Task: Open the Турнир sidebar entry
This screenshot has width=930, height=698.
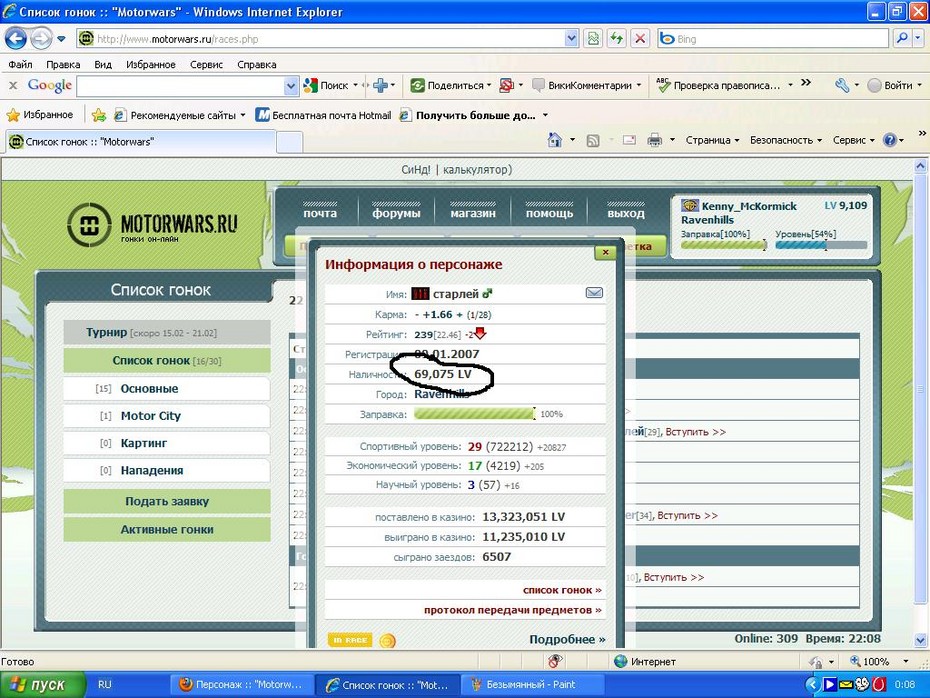Action: pos(167,332)
